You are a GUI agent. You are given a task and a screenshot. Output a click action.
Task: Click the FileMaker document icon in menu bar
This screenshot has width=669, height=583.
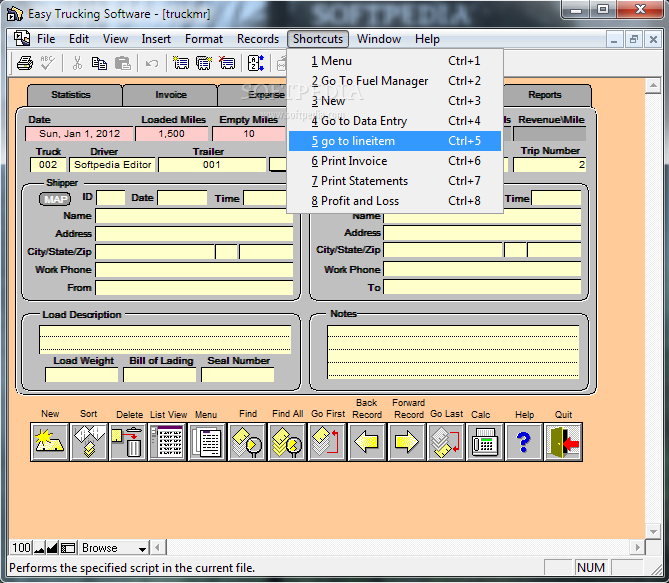(22, 39)
